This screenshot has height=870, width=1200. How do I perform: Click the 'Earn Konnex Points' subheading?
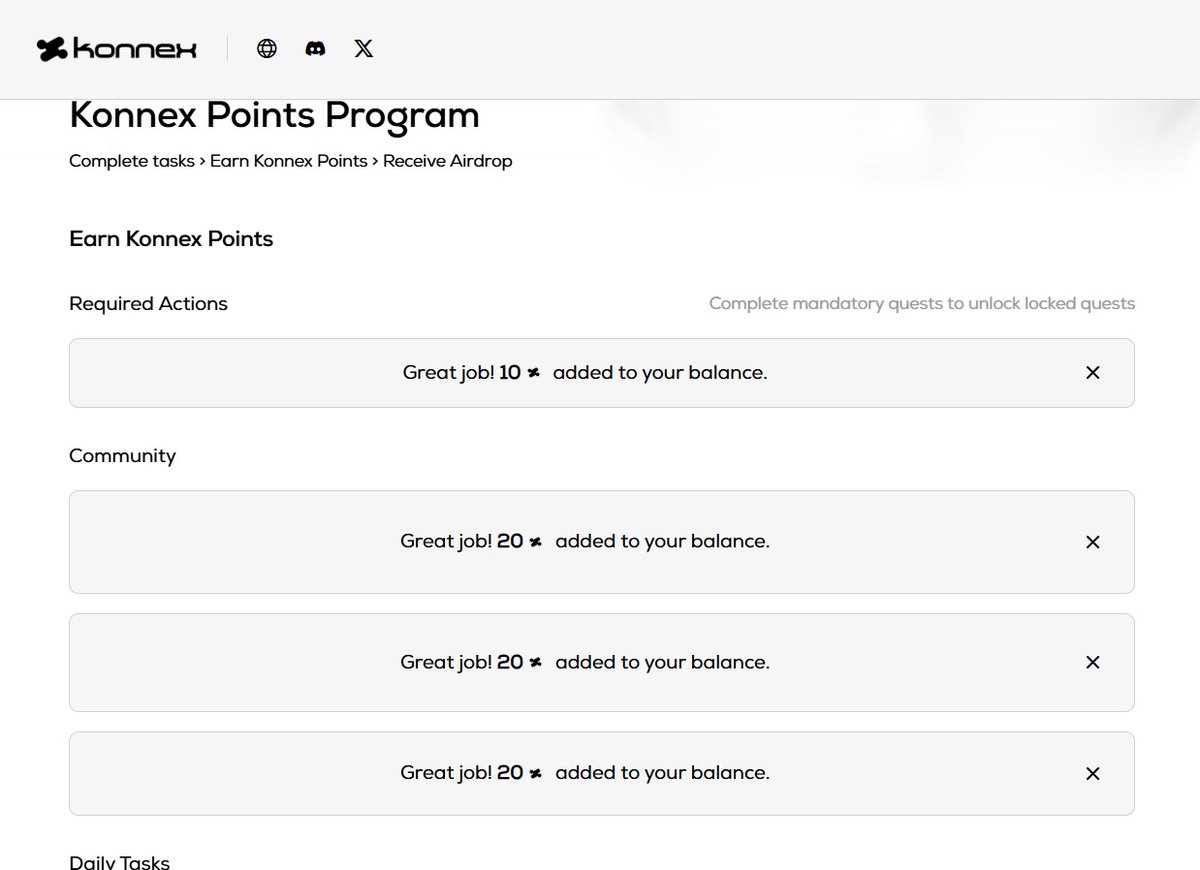(171, 239)
